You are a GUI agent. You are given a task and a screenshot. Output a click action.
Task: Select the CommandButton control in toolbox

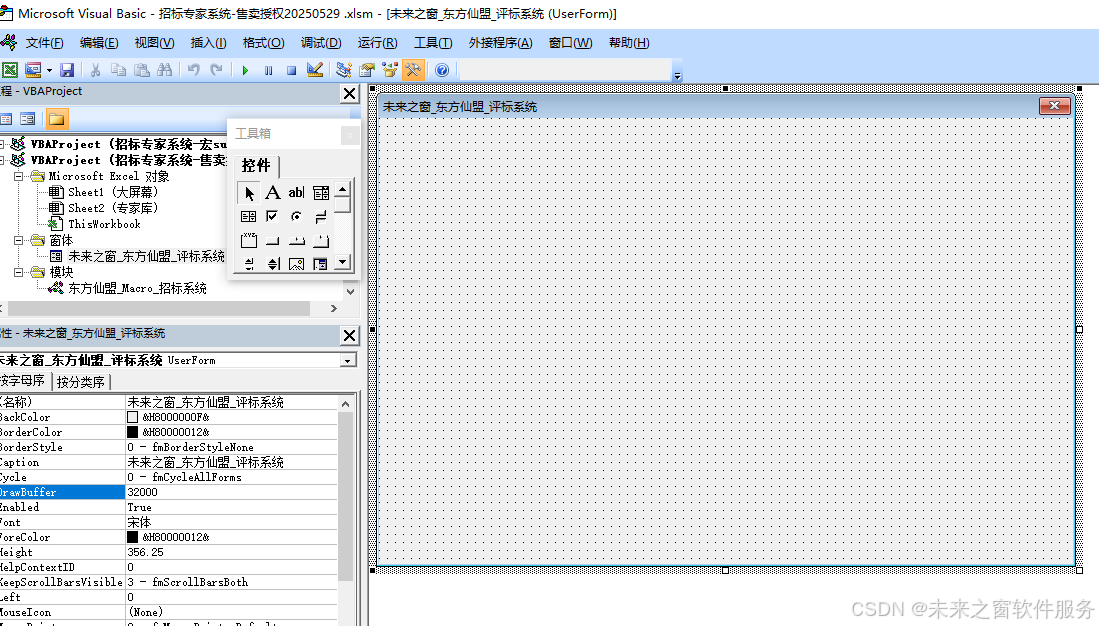[x=273, y=240]
